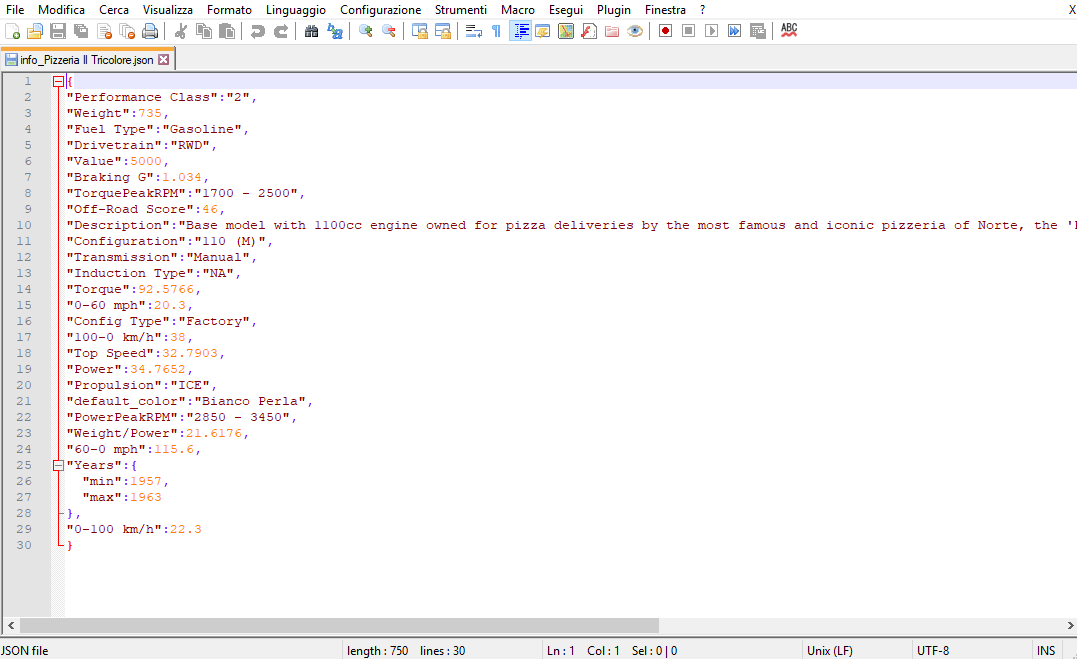Click the INS insert mode indicator
The width and height of the screenshot is (1077, 659).
(1046, 651)
